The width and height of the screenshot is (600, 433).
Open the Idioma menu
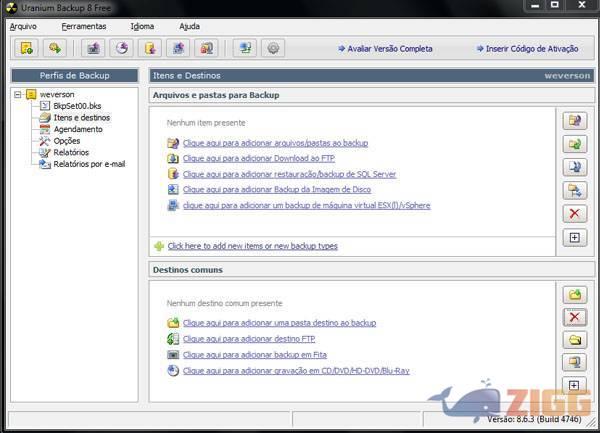point(142,26)
